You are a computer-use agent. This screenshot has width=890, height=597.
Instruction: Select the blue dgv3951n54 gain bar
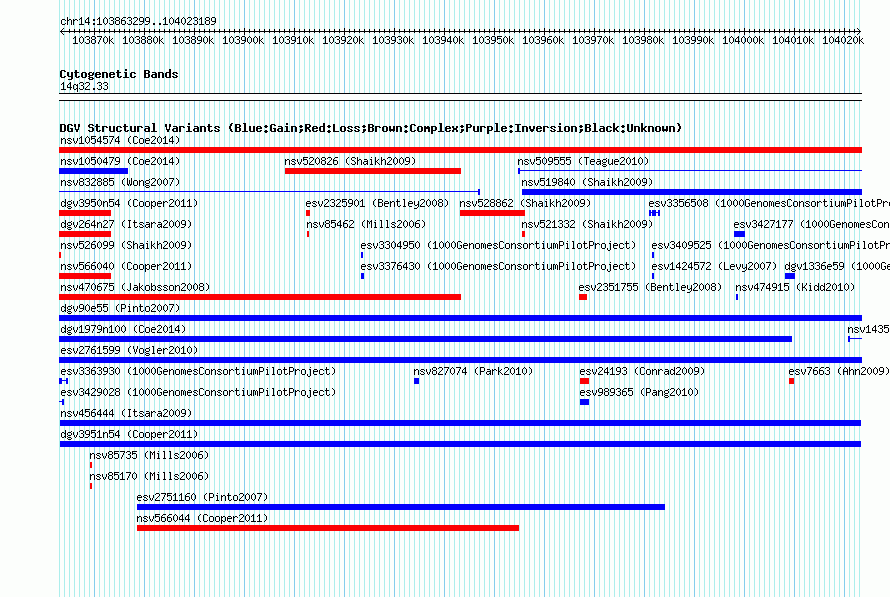tap(460, 444)
